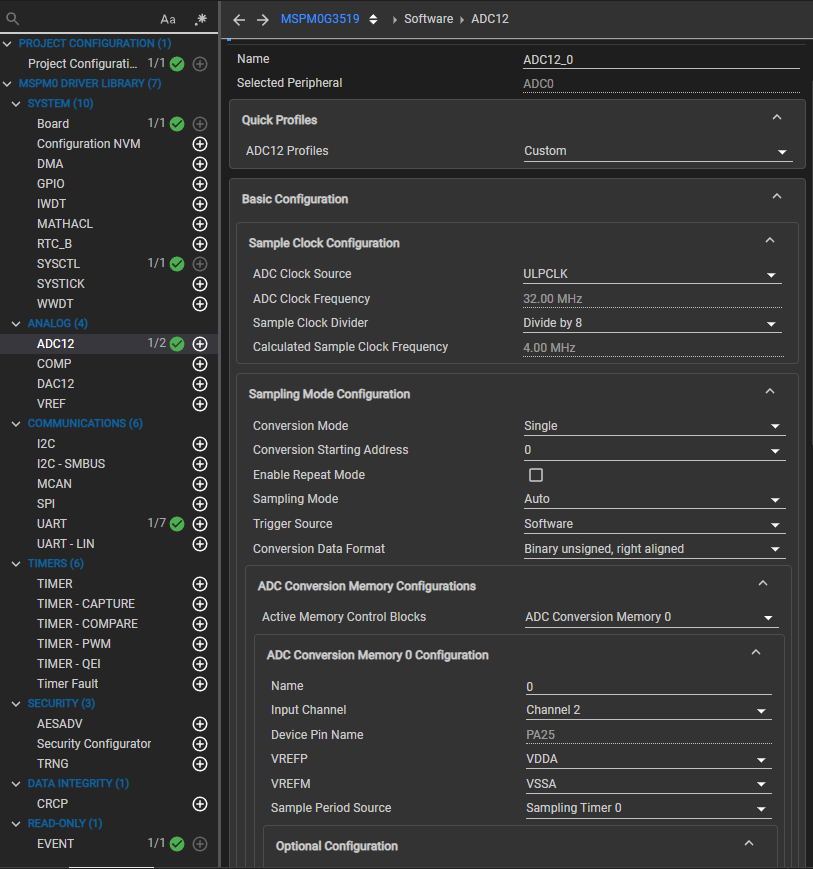Add a VREF instance
The height and width of the screenshot is (869, 813).
tap(200, 404)
